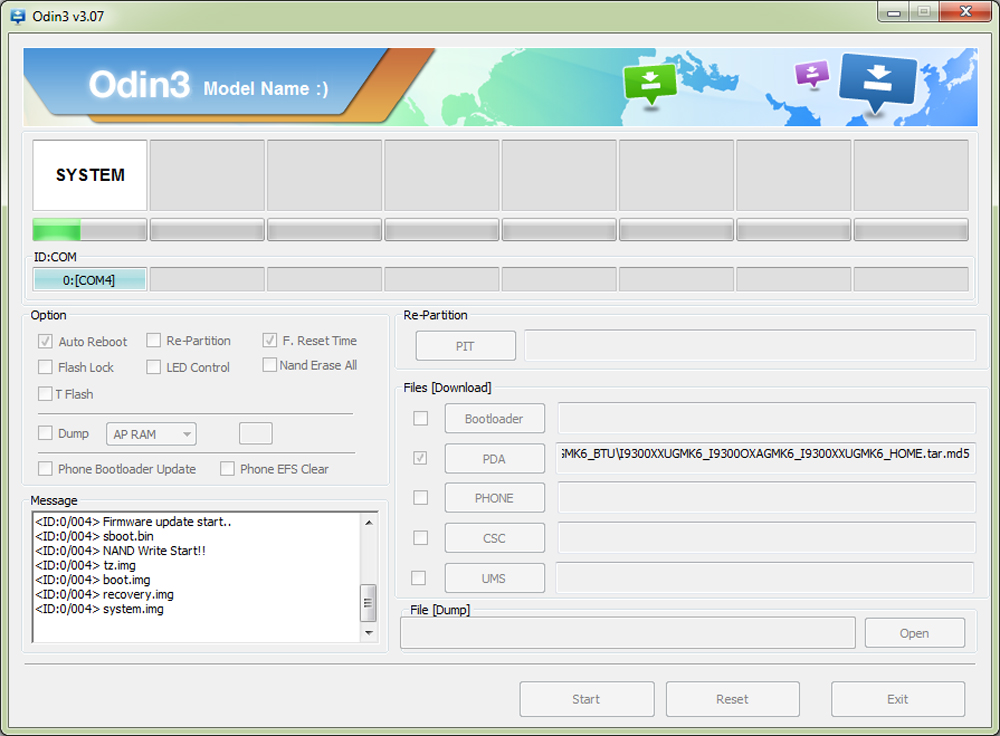Close the Odin3 window

pos(965,12)
